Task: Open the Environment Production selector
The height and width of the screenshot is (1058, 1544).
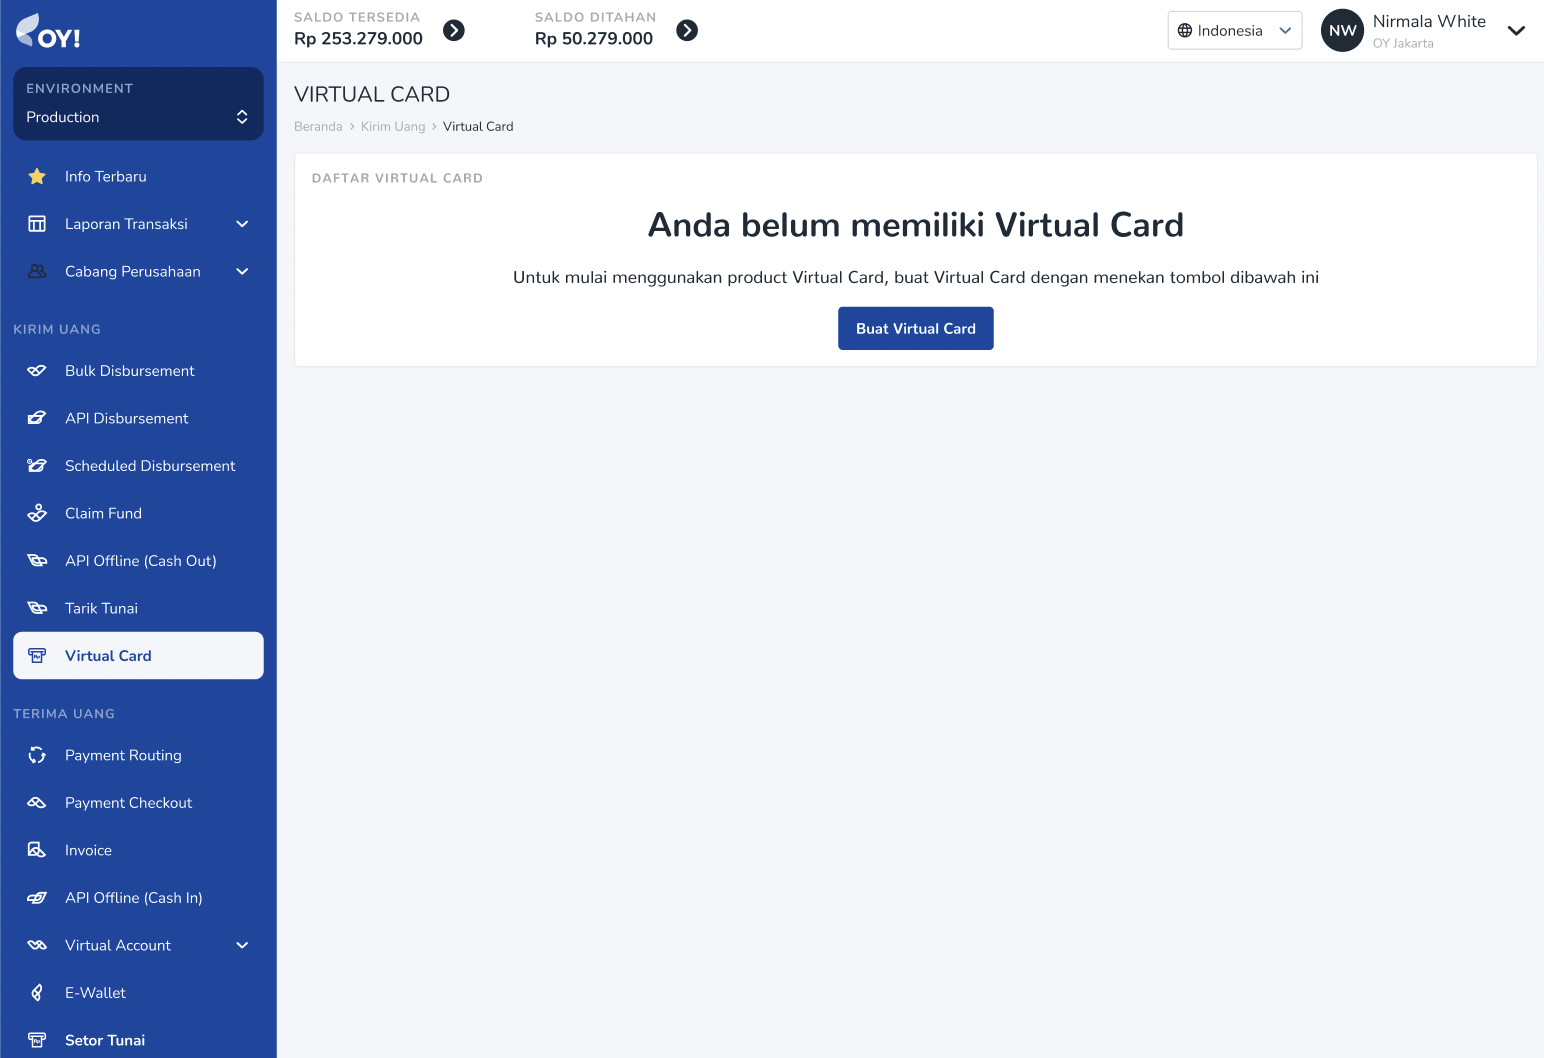Action: tap(138, 104)
